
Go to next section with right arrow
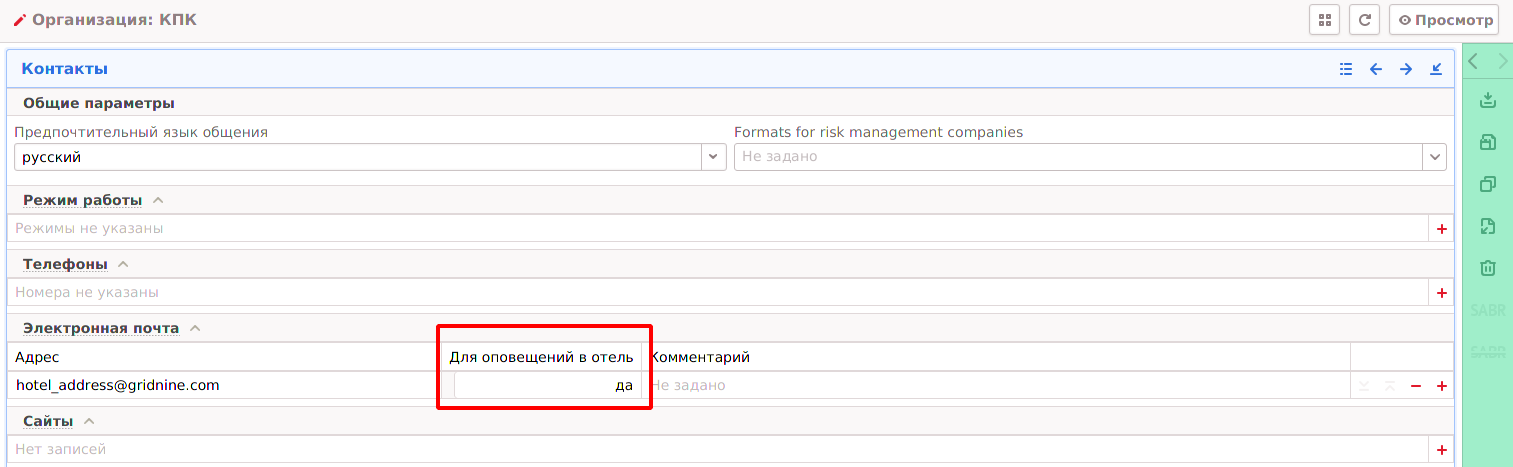1406,69
